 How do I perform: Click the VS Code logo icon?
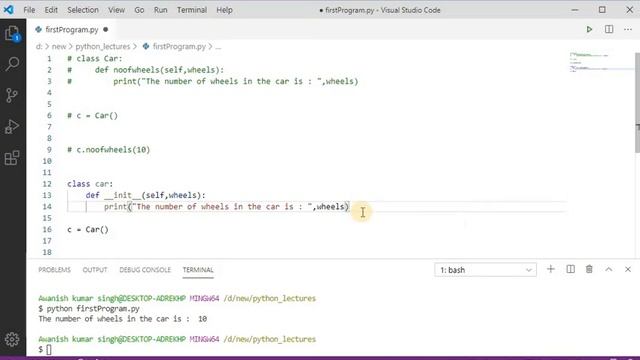click(9, 10)
